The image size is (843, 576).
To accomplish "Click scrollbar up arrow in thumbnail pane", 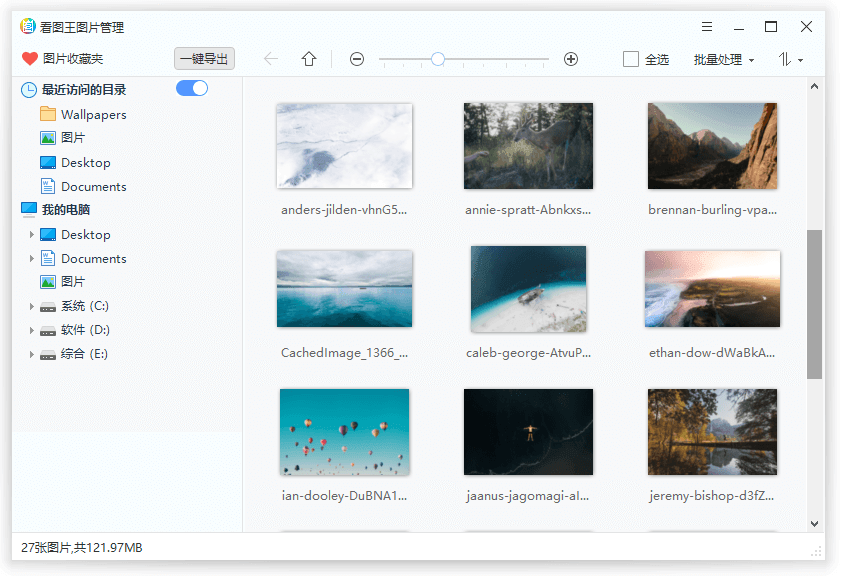I will tap(815, 86).
